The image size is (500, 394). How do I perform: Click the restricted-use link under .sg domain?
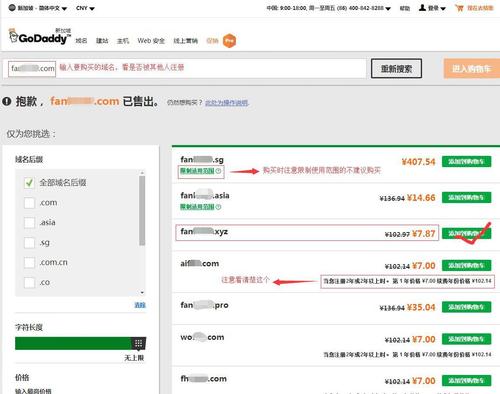click(197, 171)
